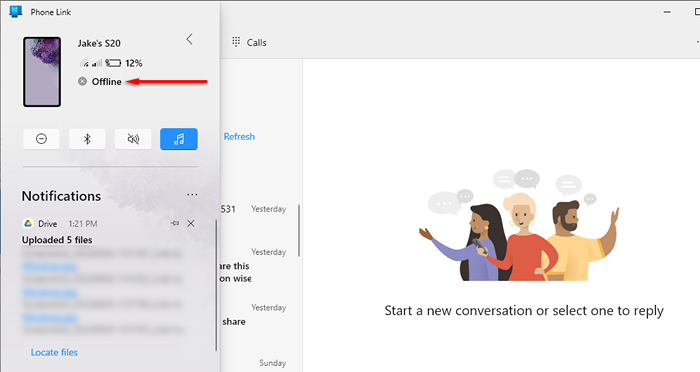The image size is (700, 372).
Task: Collapse the phone panel with the left chevron
Action: (190, 39)
